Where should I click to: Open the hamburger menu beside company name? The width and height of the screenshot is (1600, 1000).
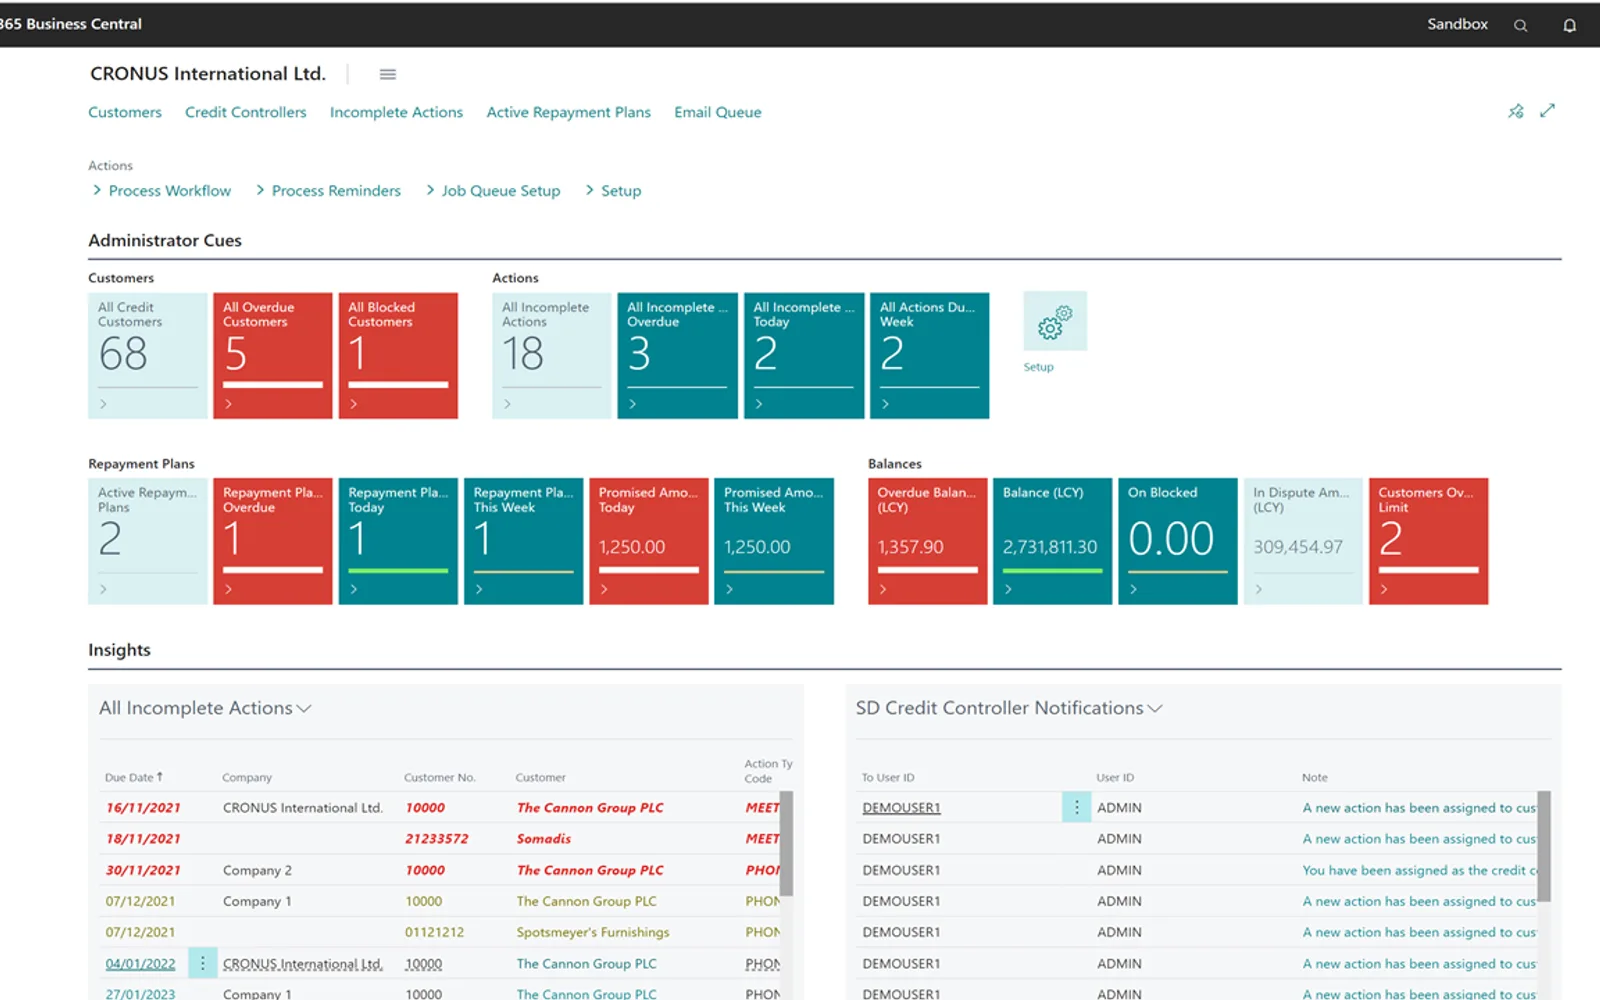tap(387, 74)
